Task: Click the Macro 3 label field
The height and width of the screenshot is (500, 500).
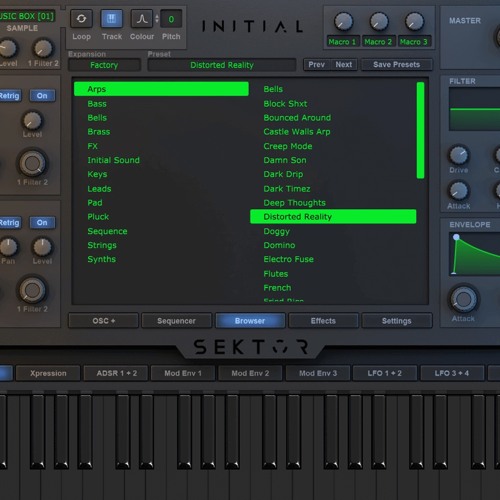Action: (x=414, y=42)
